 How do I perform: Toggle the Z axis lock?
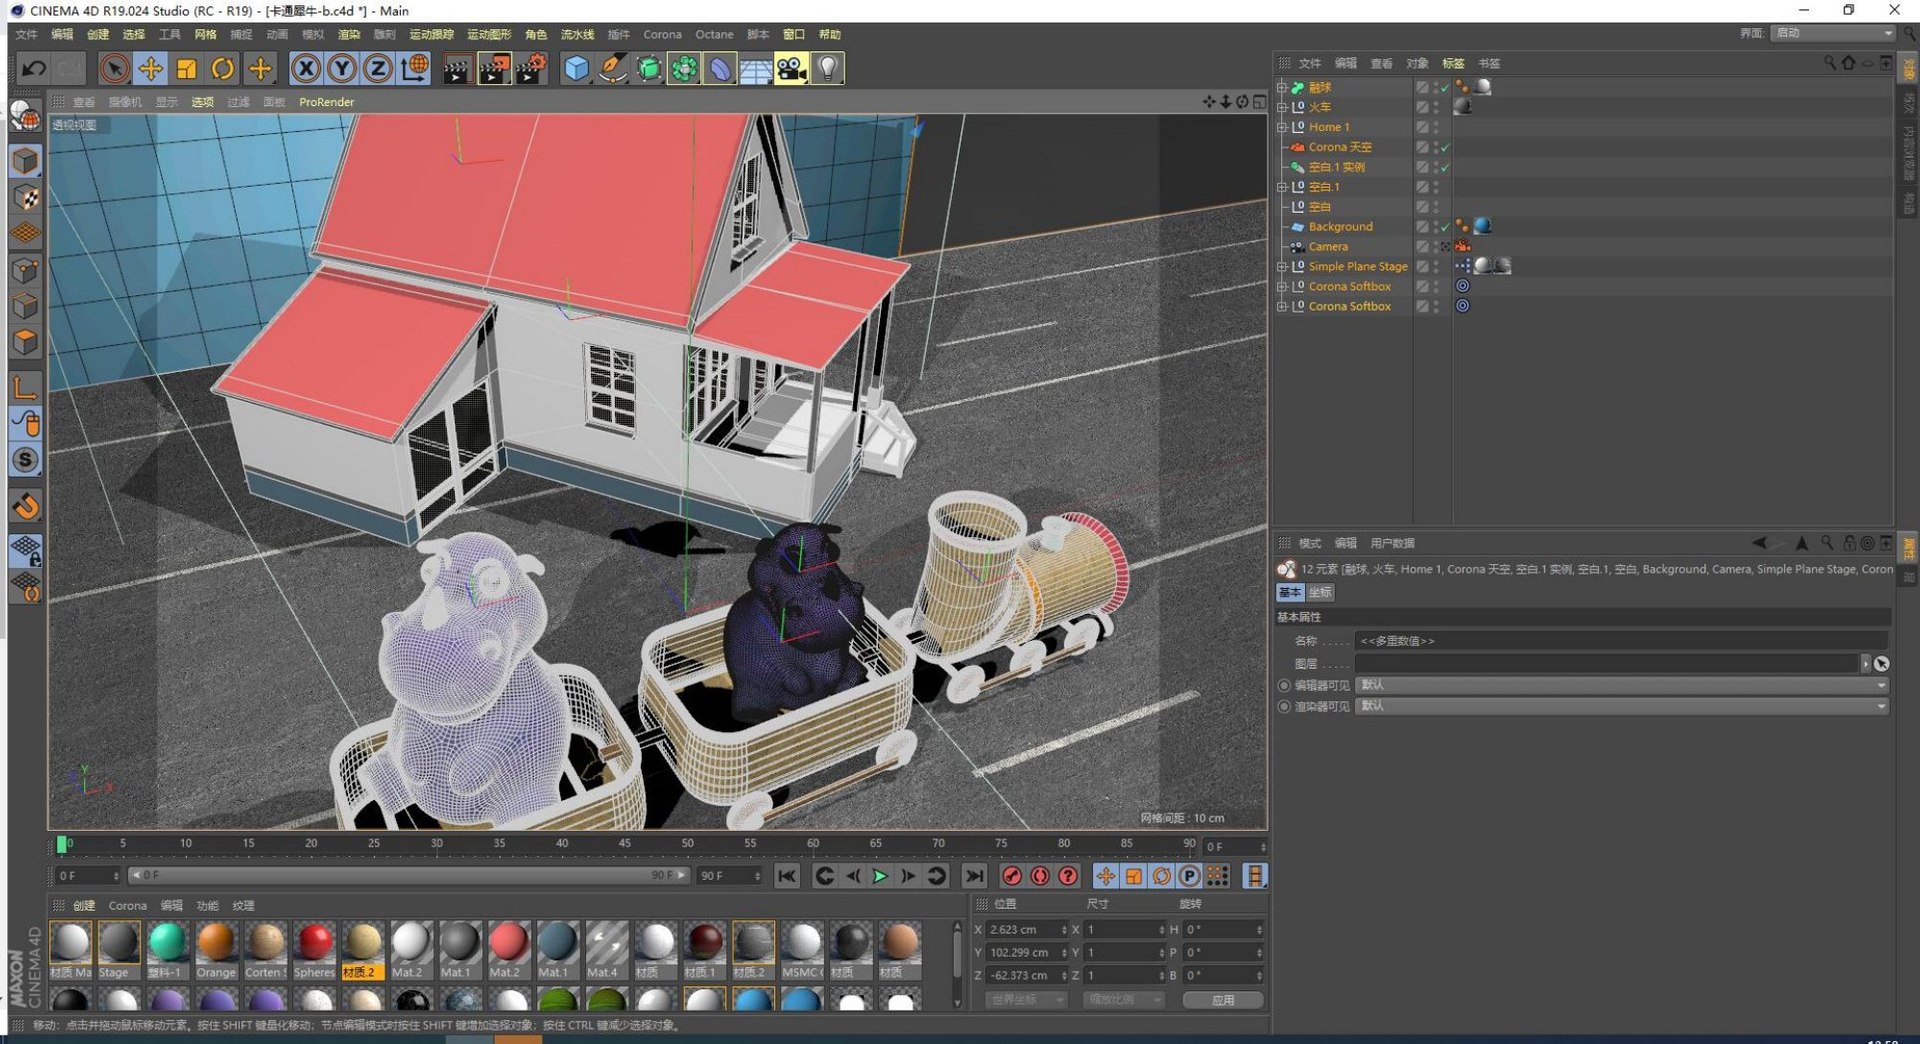[x=377, y=69]
